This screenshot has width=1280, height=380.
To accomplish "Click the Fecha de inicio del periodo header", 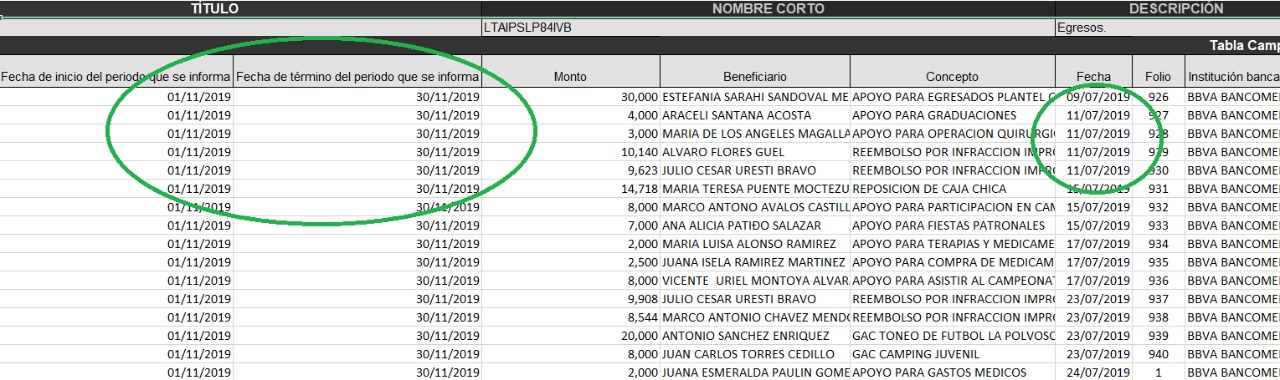I will coord(116,77).
